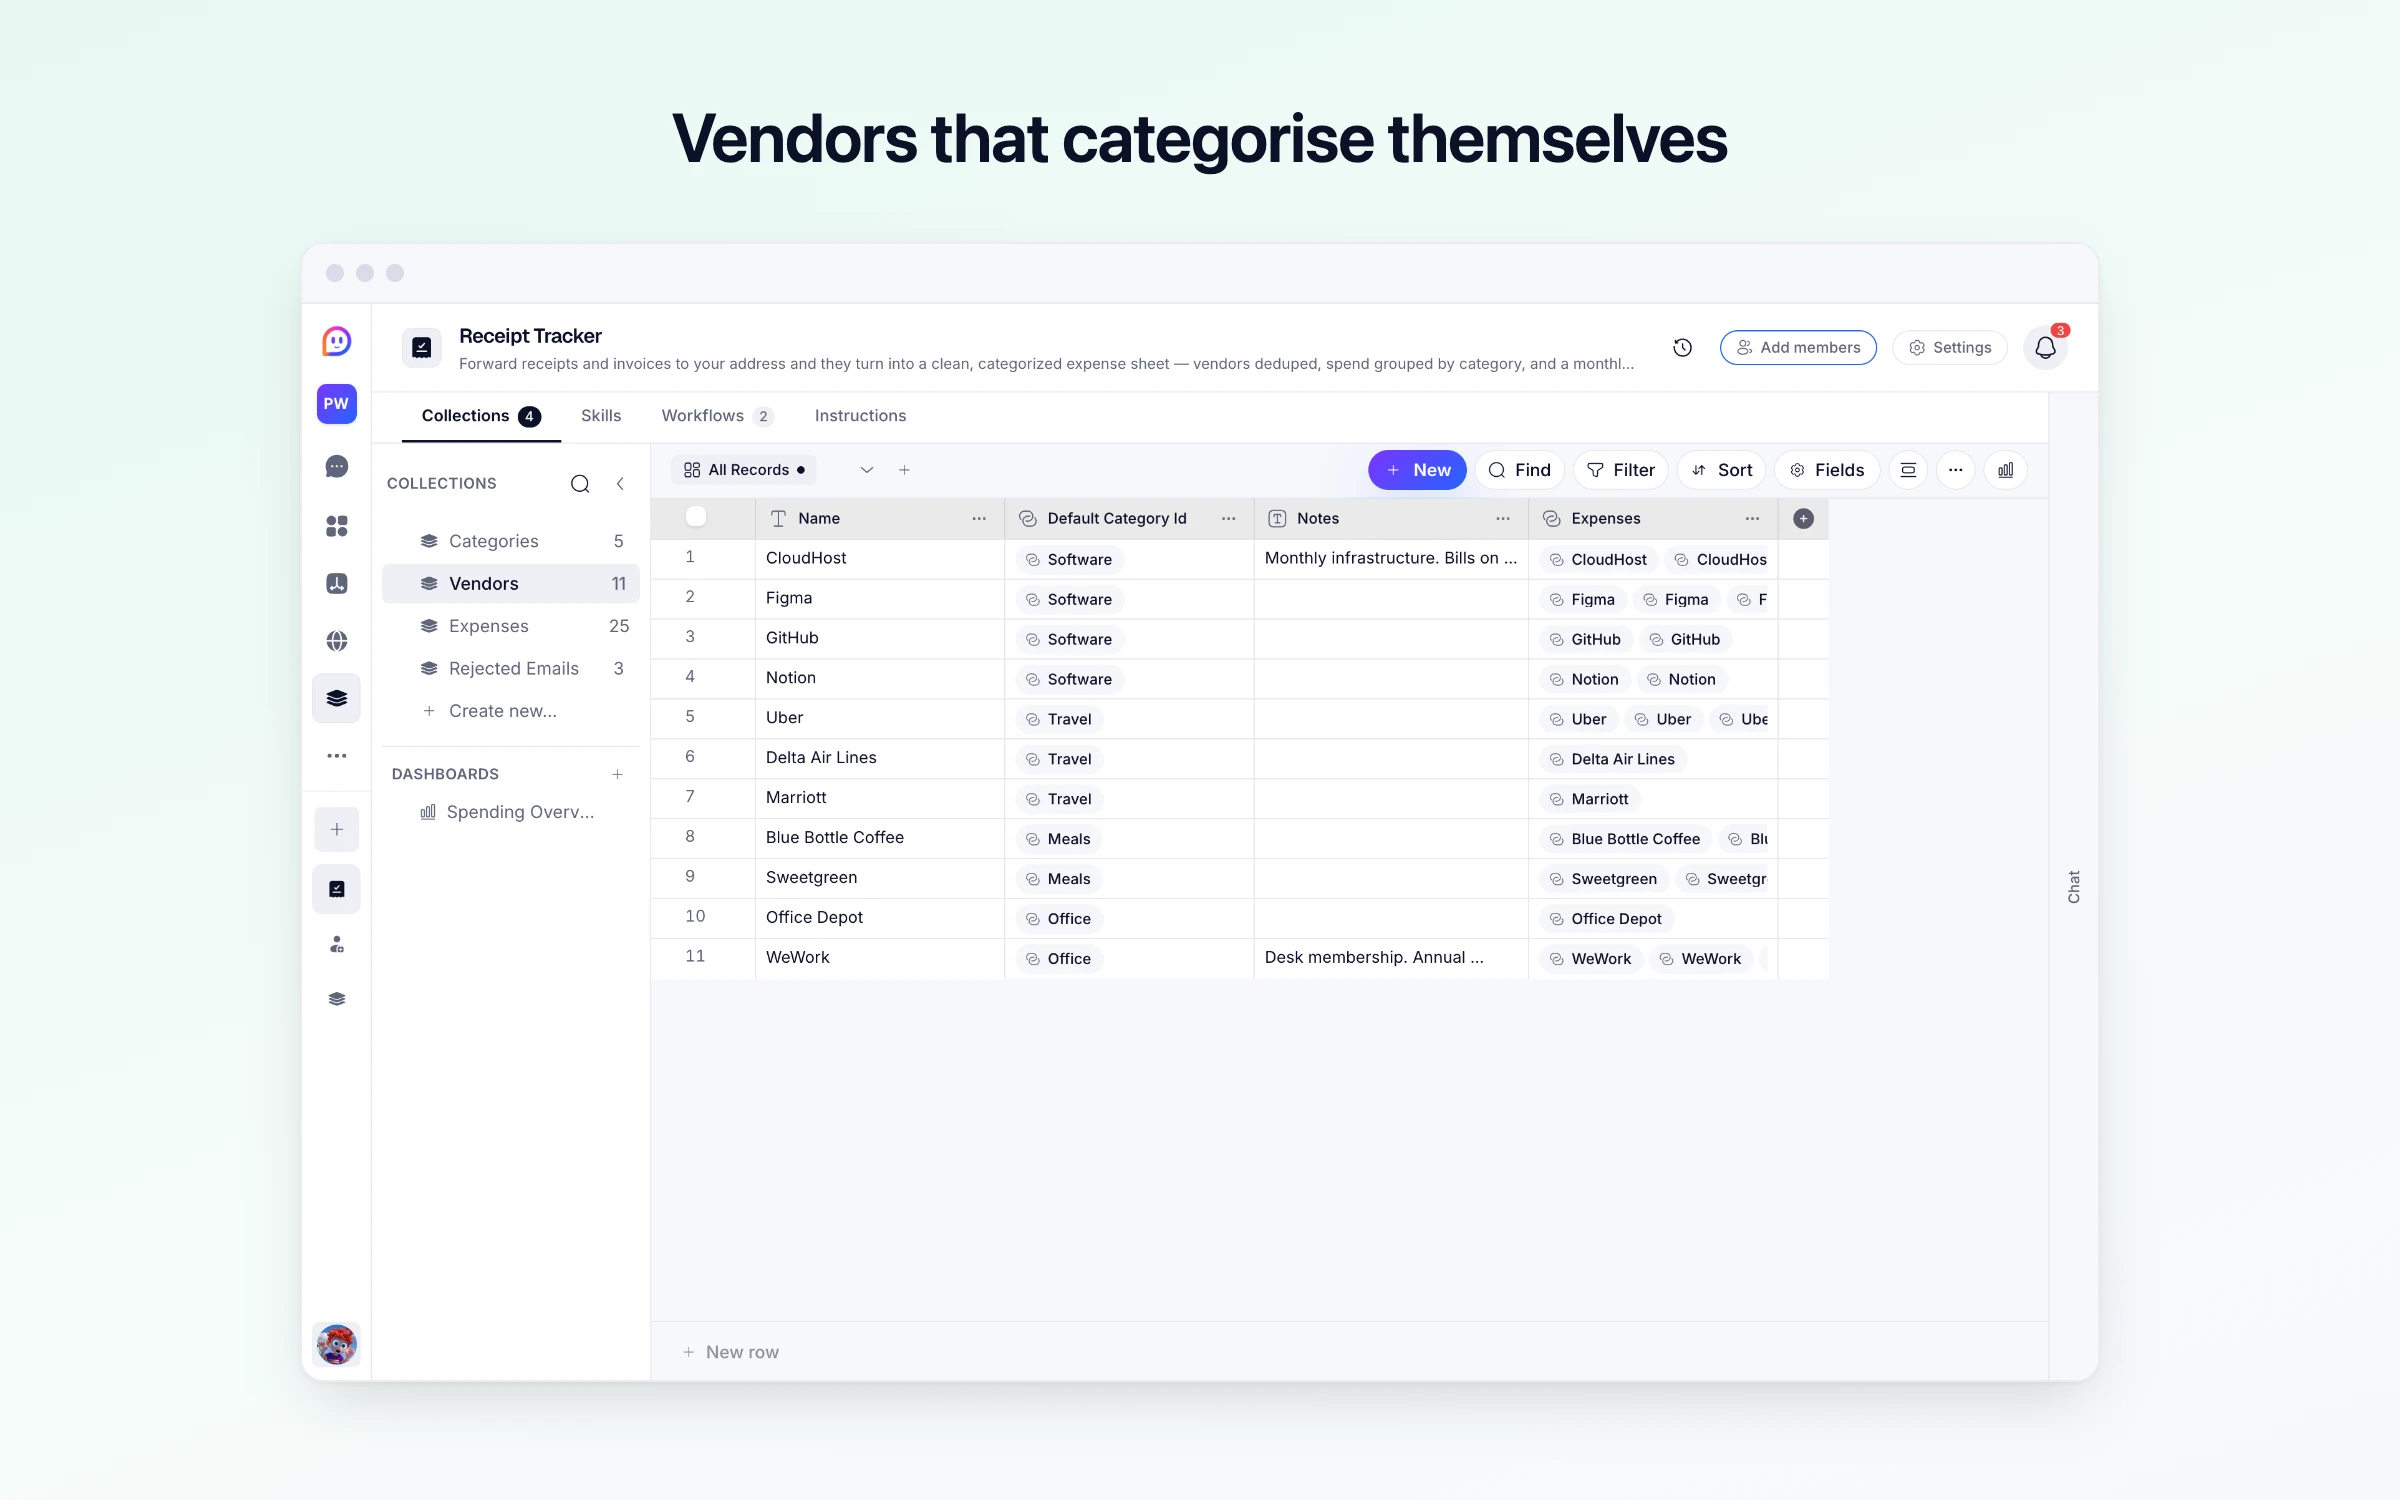Open the Filter button
This screenshot has height=1500, width=2400.
point(1620,470)
